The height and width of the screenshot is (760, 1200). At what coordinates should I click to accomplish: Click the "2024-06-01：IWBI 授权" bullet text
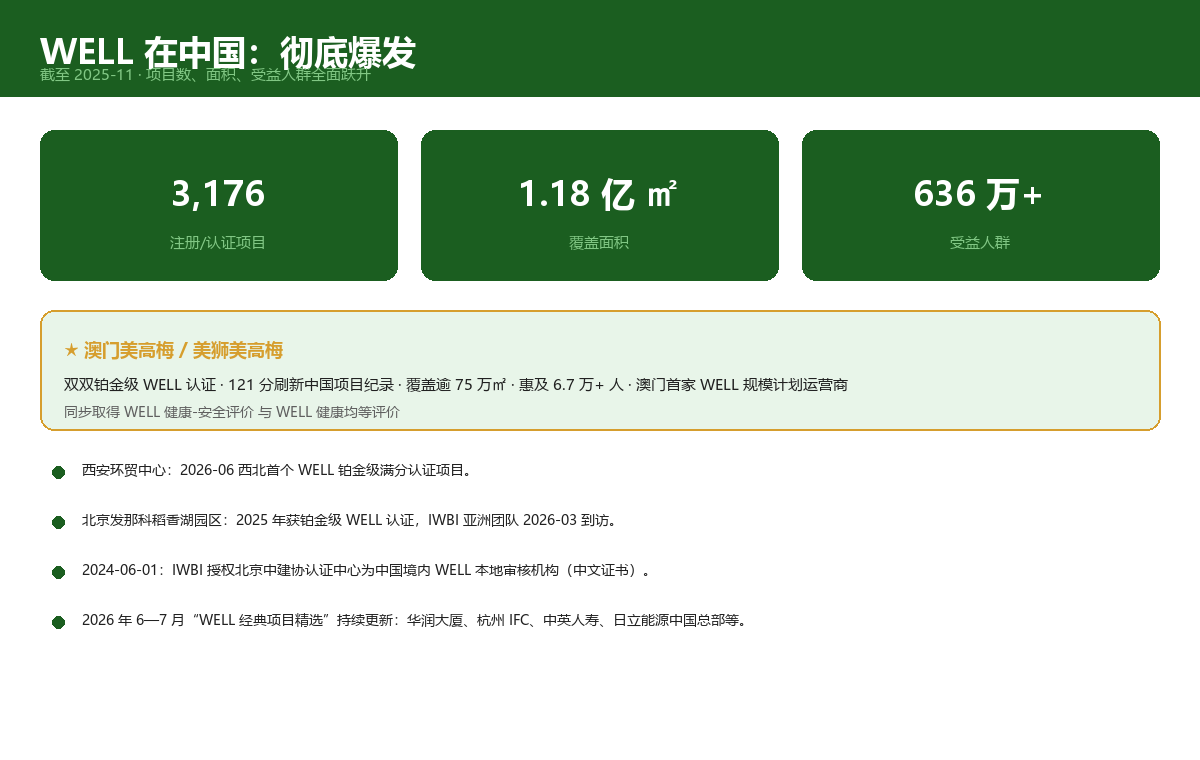[367, 570]
